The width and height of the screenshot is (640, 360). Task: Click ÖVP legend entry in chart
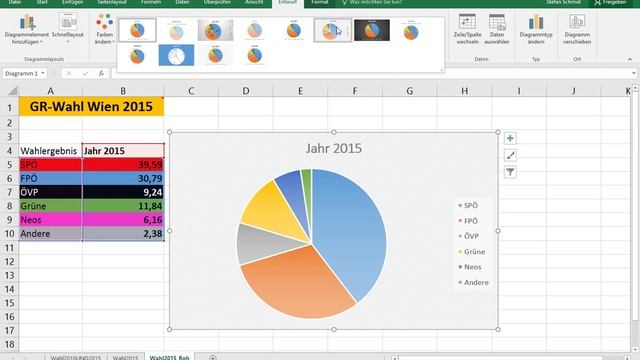click(469, 236)
